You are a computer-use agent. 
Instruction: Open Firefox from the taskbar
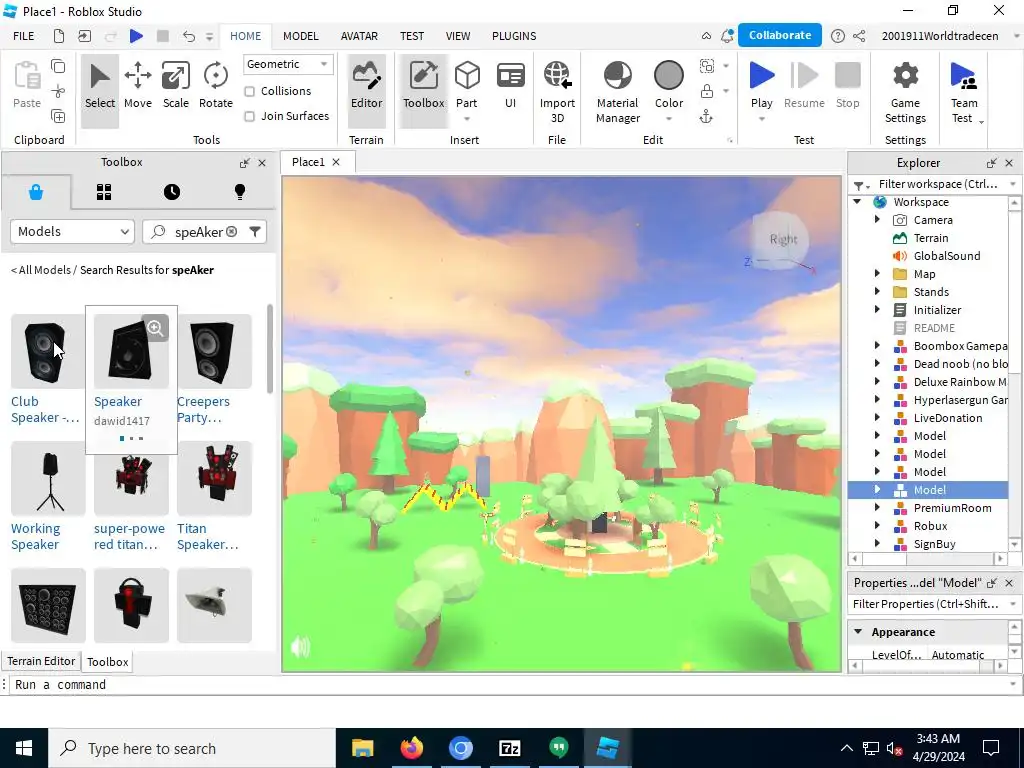[x=411, y=748]
